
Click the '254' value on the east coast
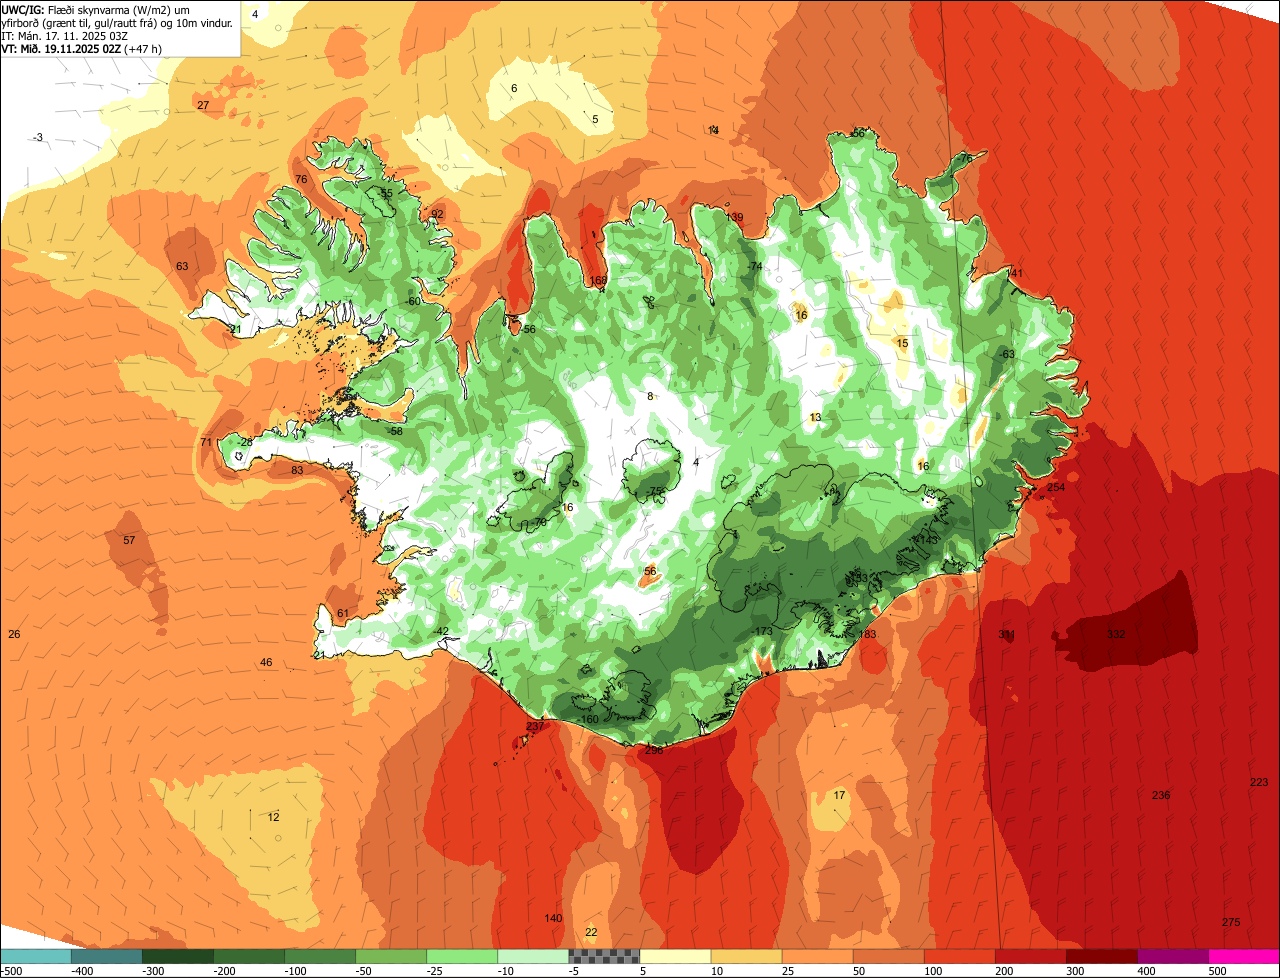point(1056,488)
